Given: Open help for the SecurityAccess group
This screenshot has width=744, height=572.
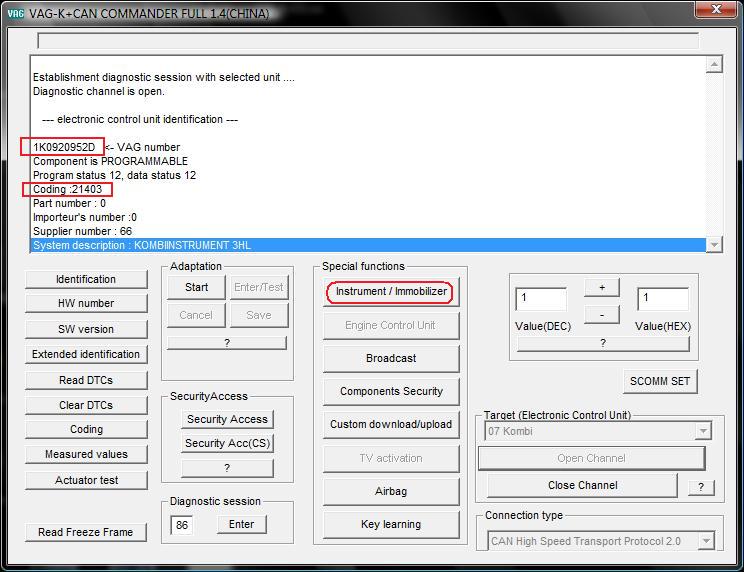Looking at the screenshot, I should tap(227, 468).
